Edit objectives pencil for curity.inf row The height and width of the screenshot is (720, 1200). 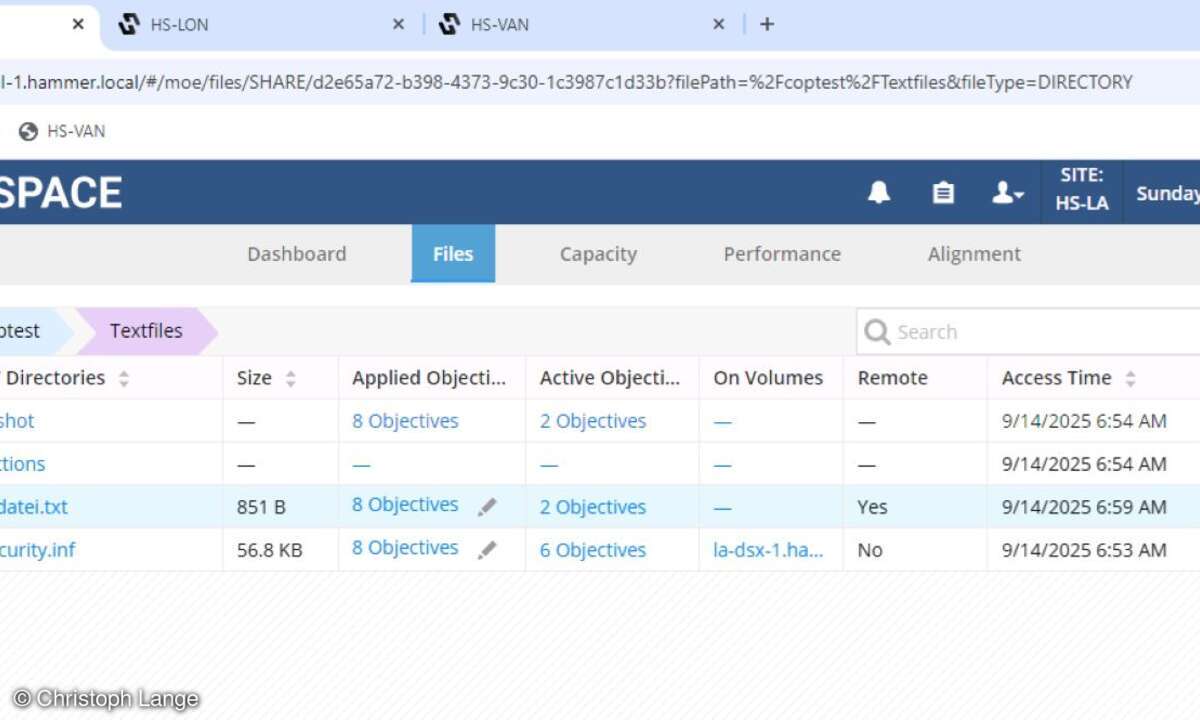(x=487, y=550)
